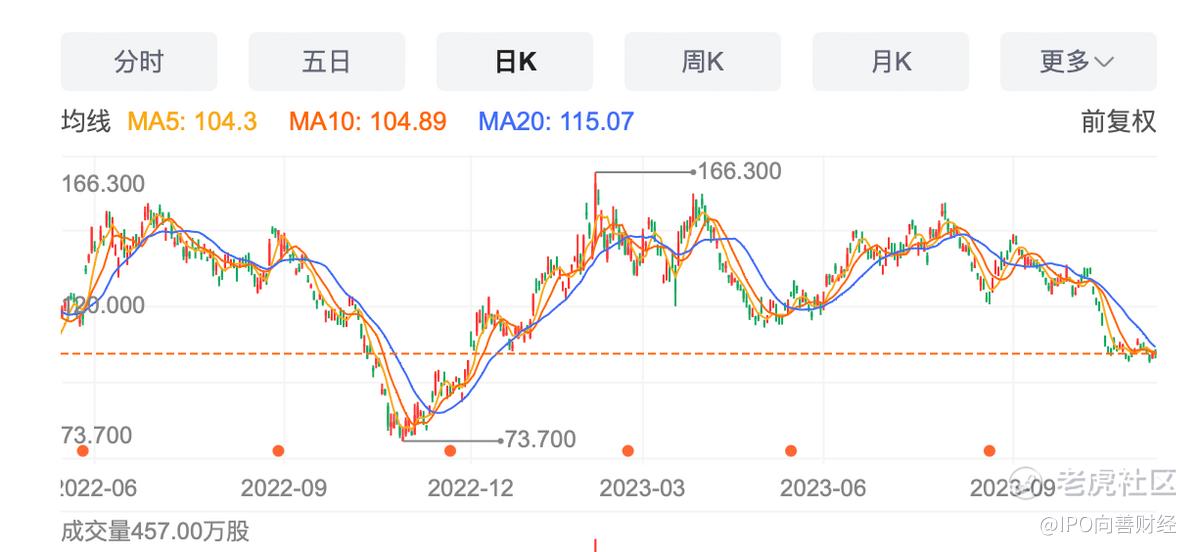Click the 均线 moving average label
The image size is (1200, 552).
[x=85, y=122]
